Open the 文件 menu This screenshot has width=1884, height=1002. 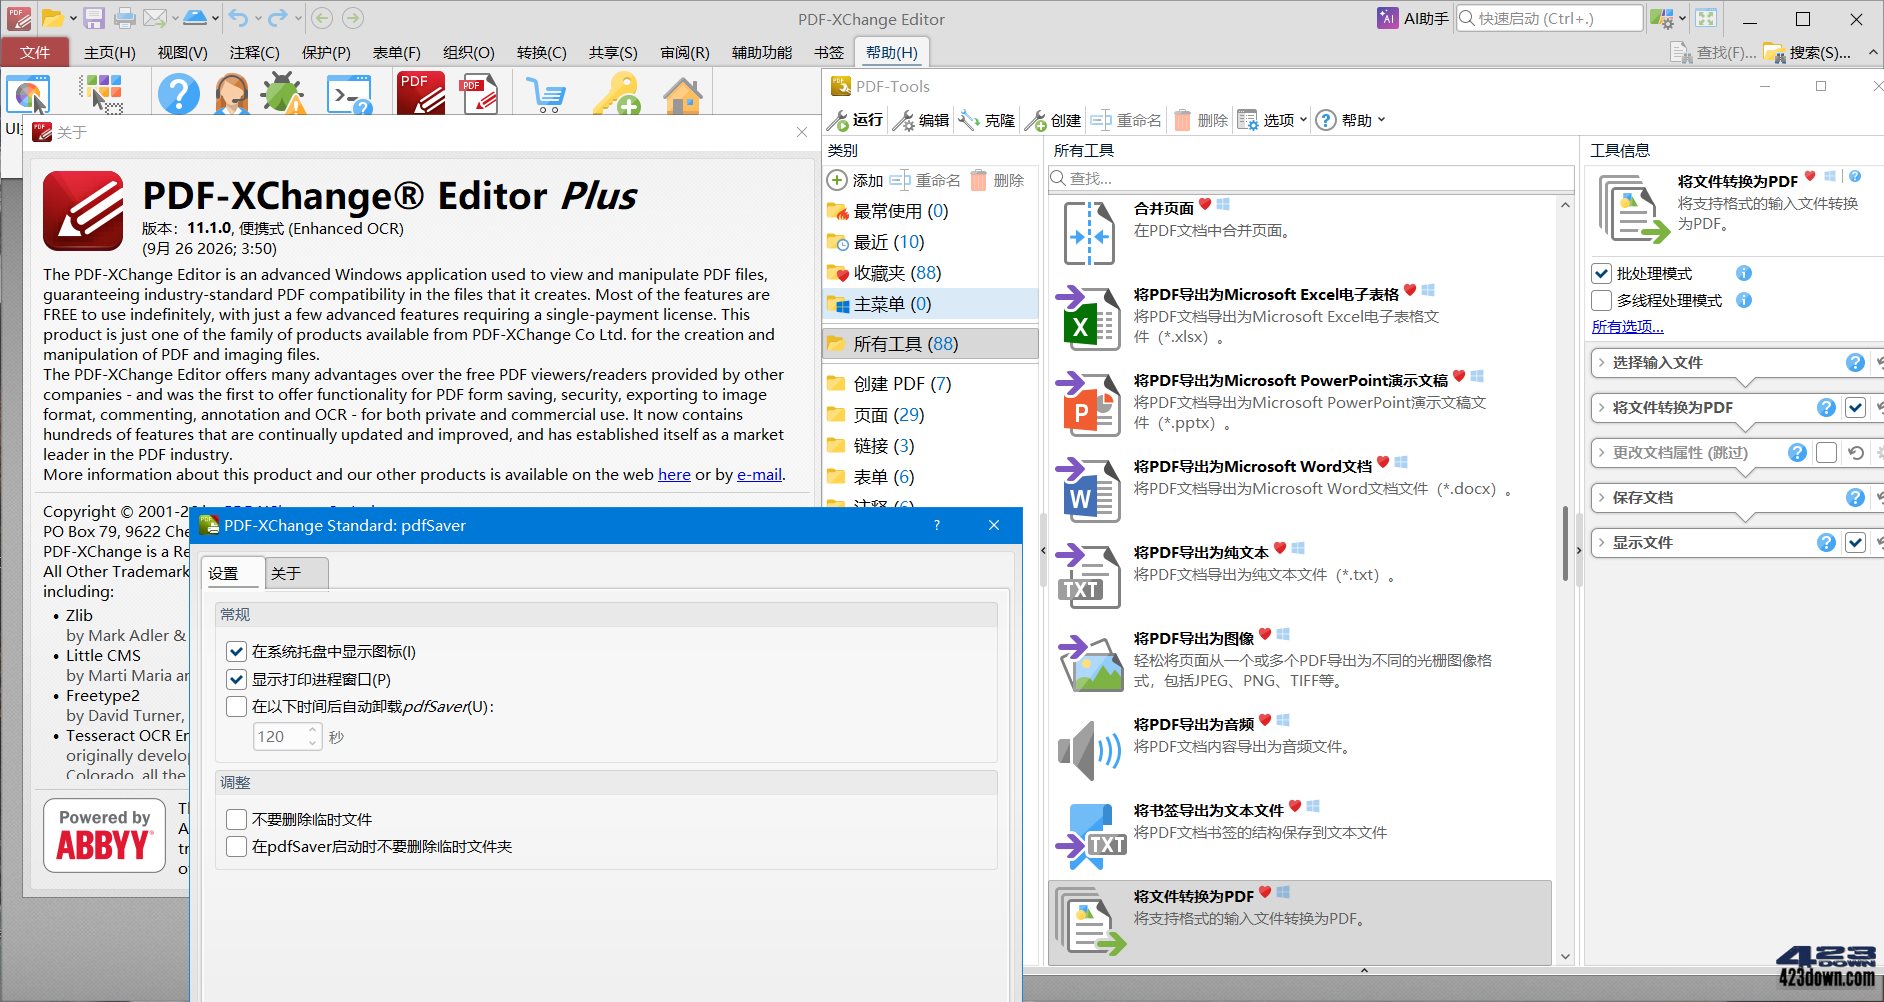(x=35, y=52)
